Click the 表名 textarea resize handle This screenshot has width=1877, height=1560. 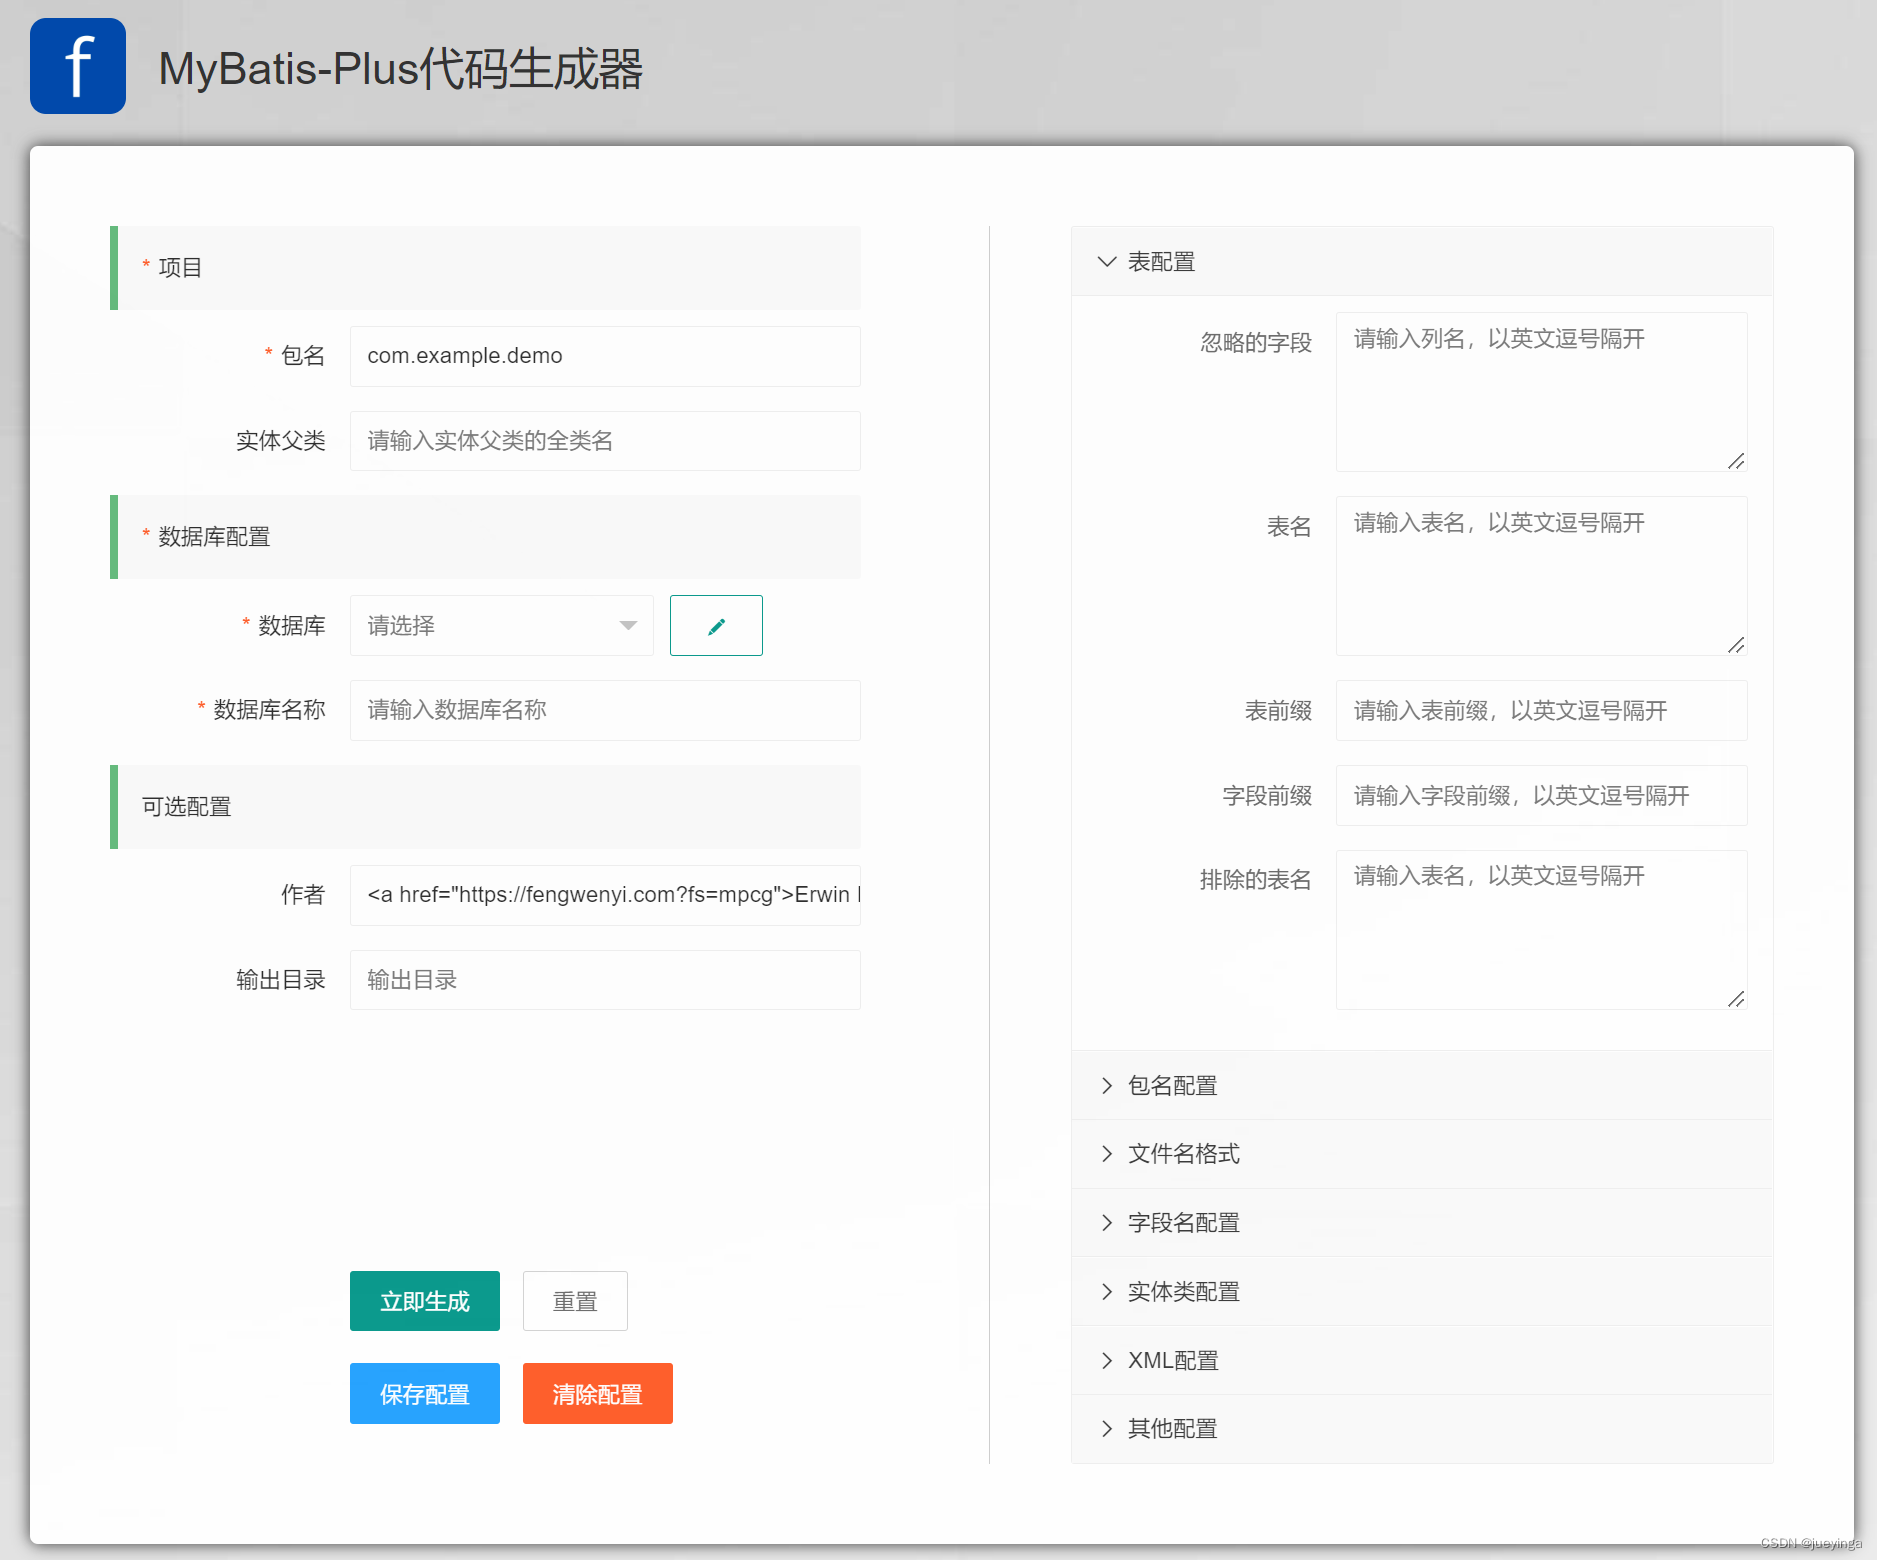point(1737,645)
